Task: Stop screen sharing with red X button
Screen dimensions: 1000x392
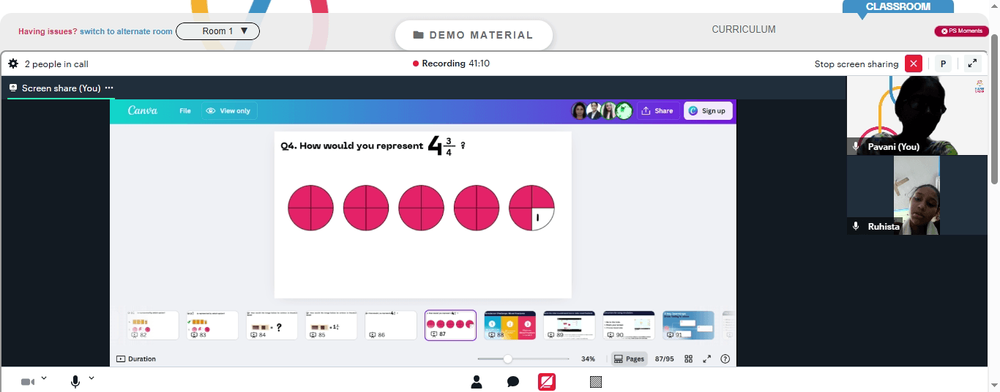Action: pos(913,64)
